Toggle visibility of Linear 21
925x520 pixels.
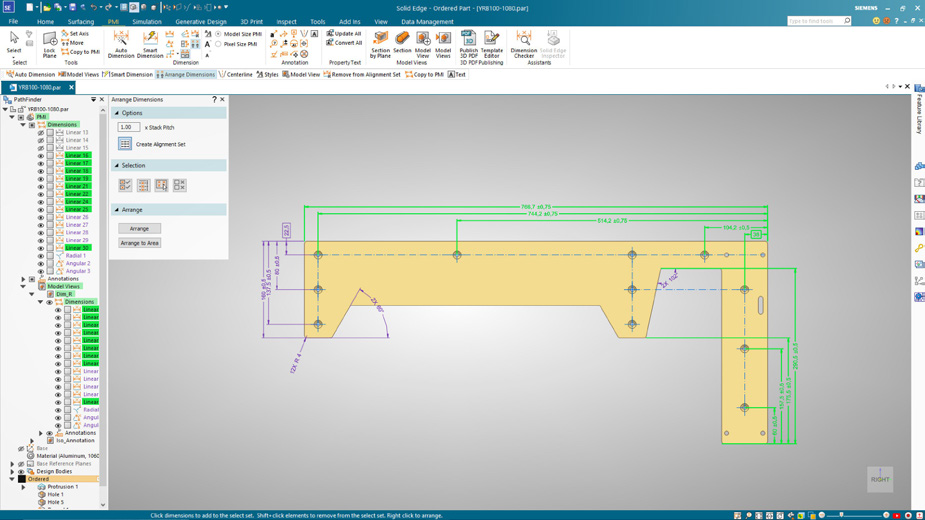click(41, 186)
